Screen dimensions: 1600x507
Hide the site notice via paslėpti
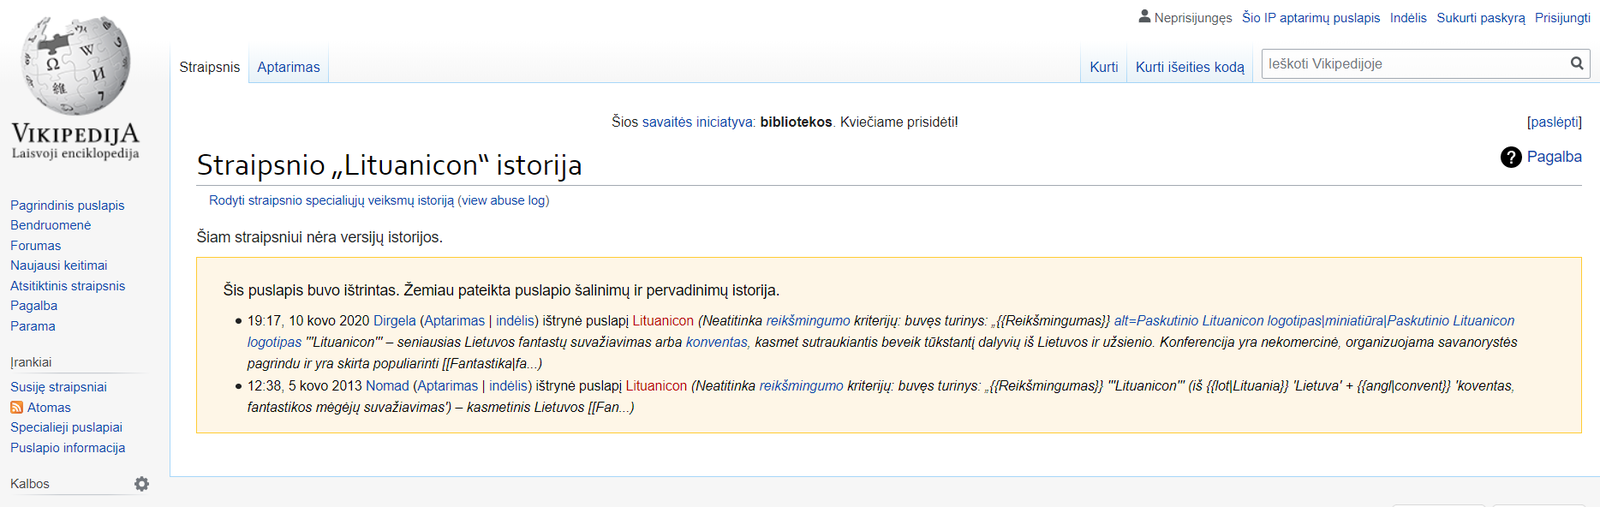[x=1554, y=122]
